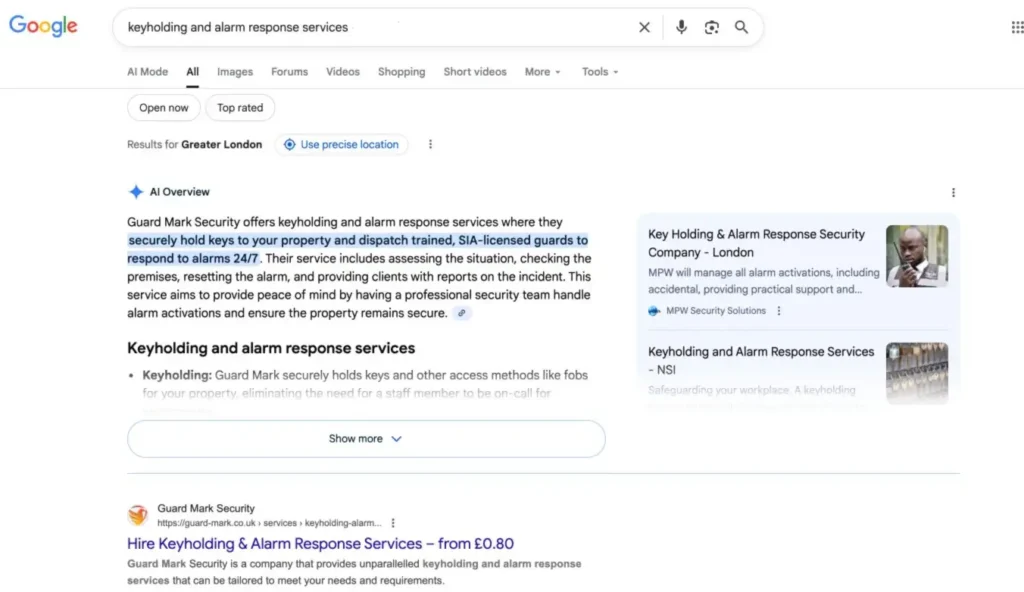Switch to AI Mode tab
The height and width of the screenshot is (592, 1024).
[148, 72]
